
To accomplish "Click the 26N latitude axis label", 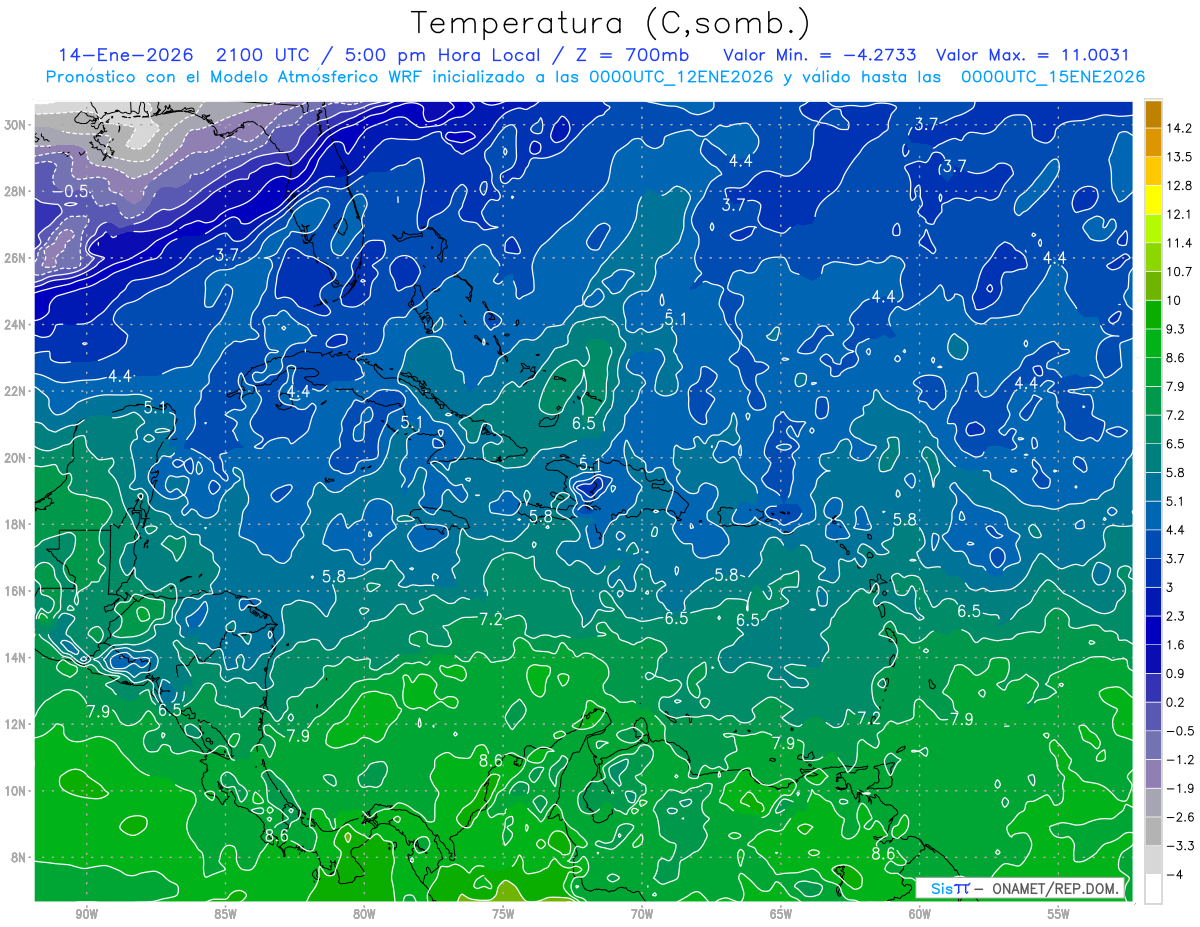I will pyautogui.click(x=16, y=258).
